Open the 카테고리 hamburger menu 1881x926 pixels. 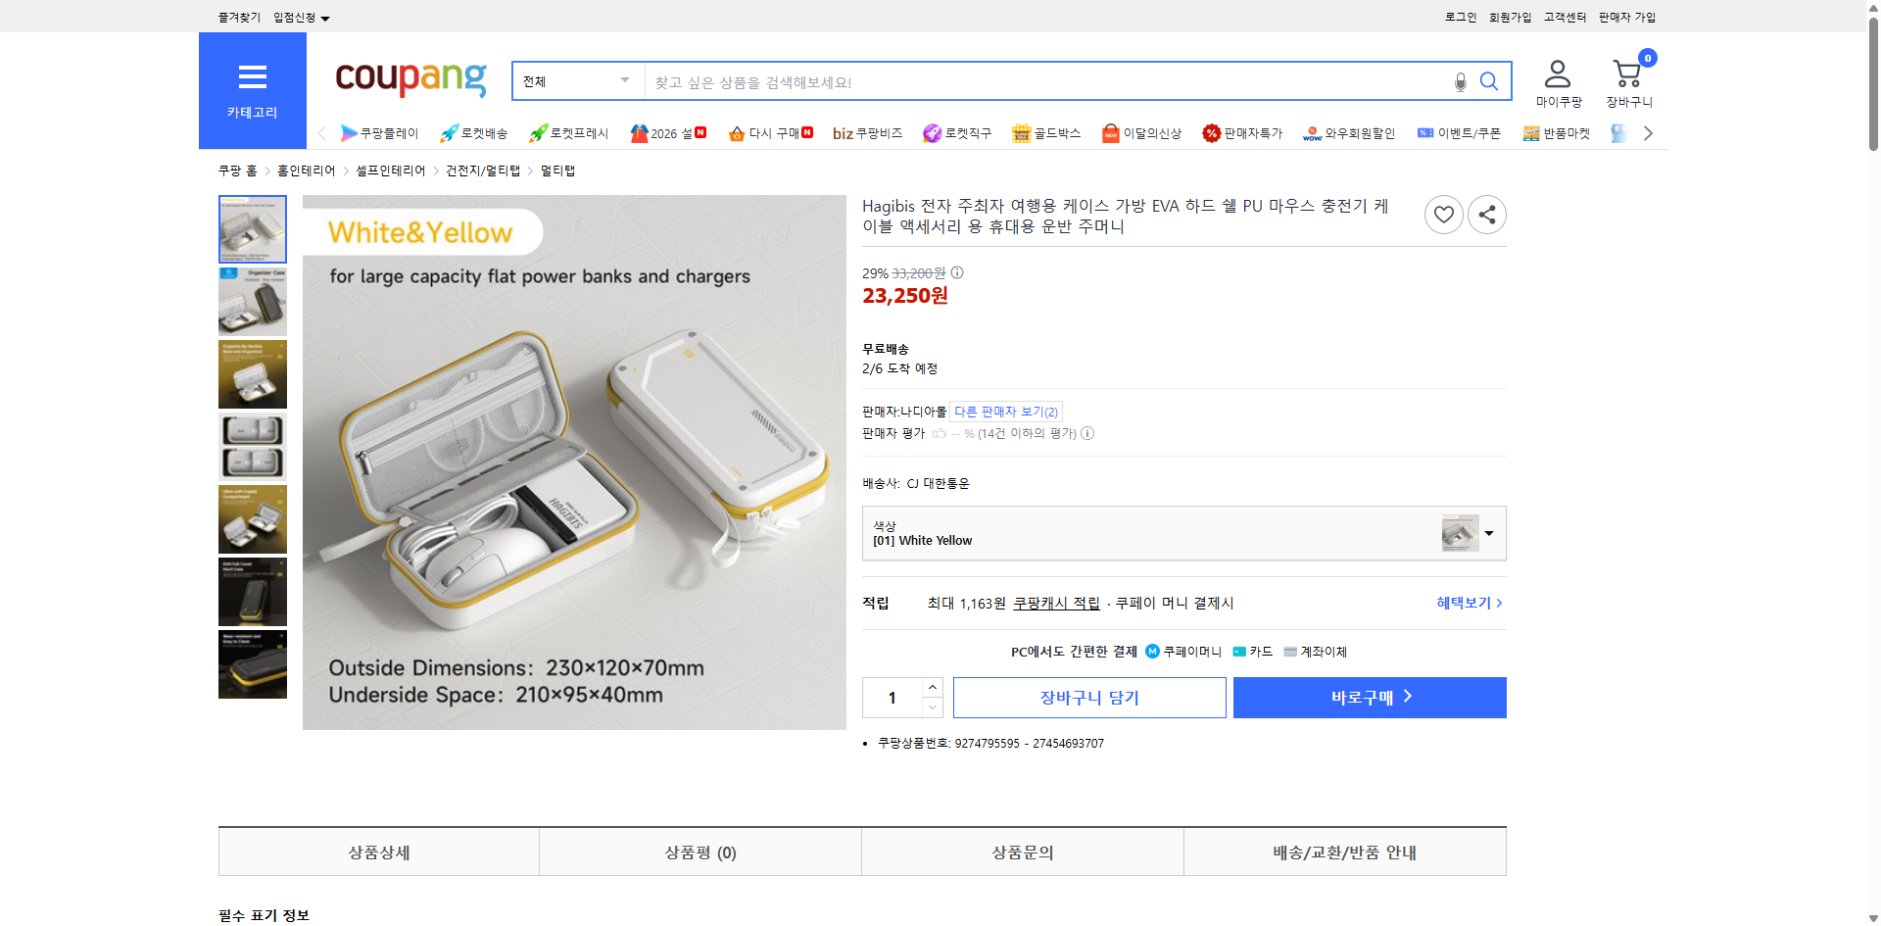point(253,78)
